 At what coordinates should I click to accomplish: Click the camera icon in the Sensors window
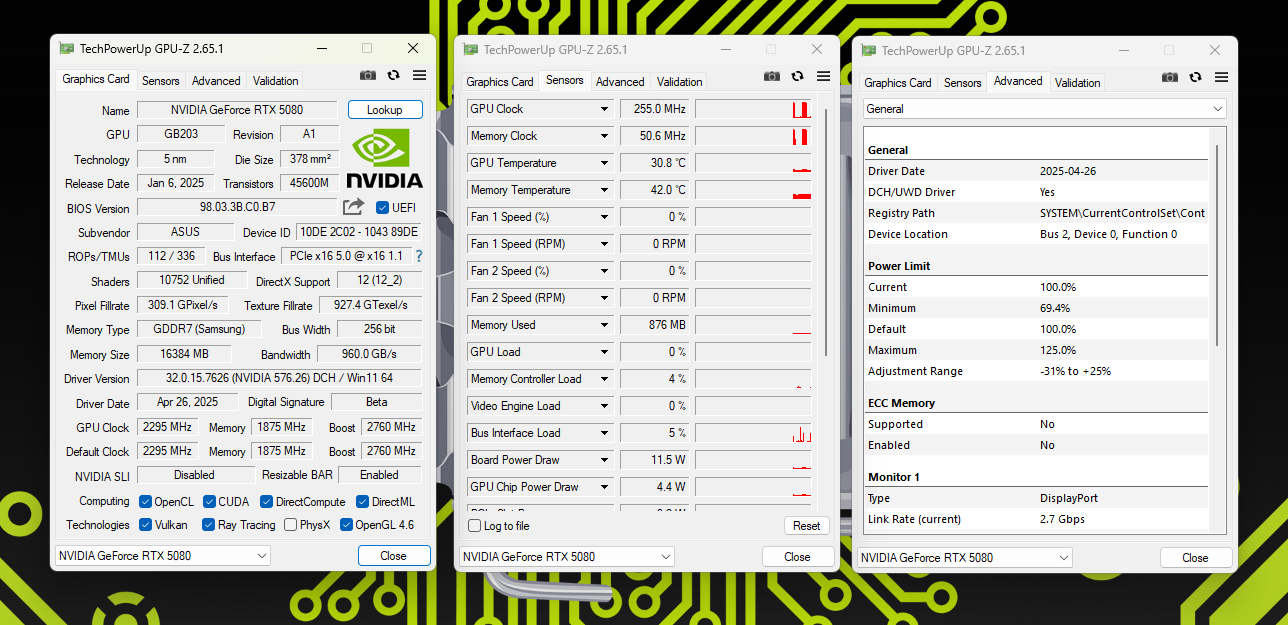pyautogui.click(x=772, y=76)
